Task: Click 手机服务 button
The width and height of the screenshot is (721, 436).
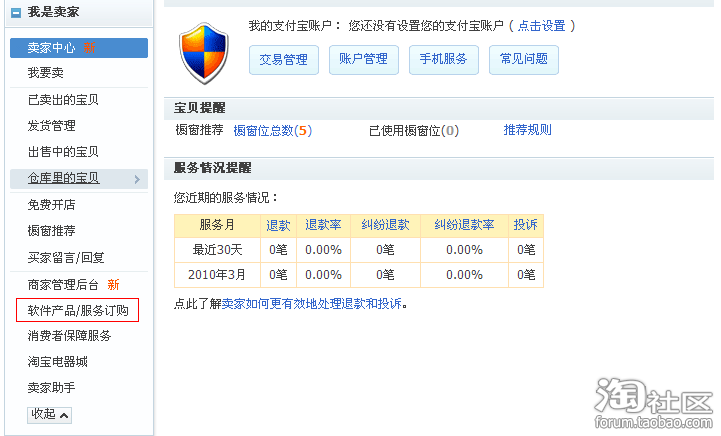Action: tap(444, 60)
